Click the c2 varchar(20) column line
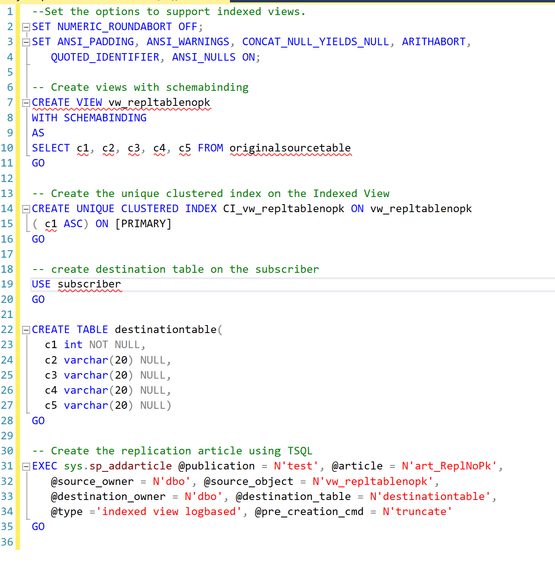 click(107, 360)
